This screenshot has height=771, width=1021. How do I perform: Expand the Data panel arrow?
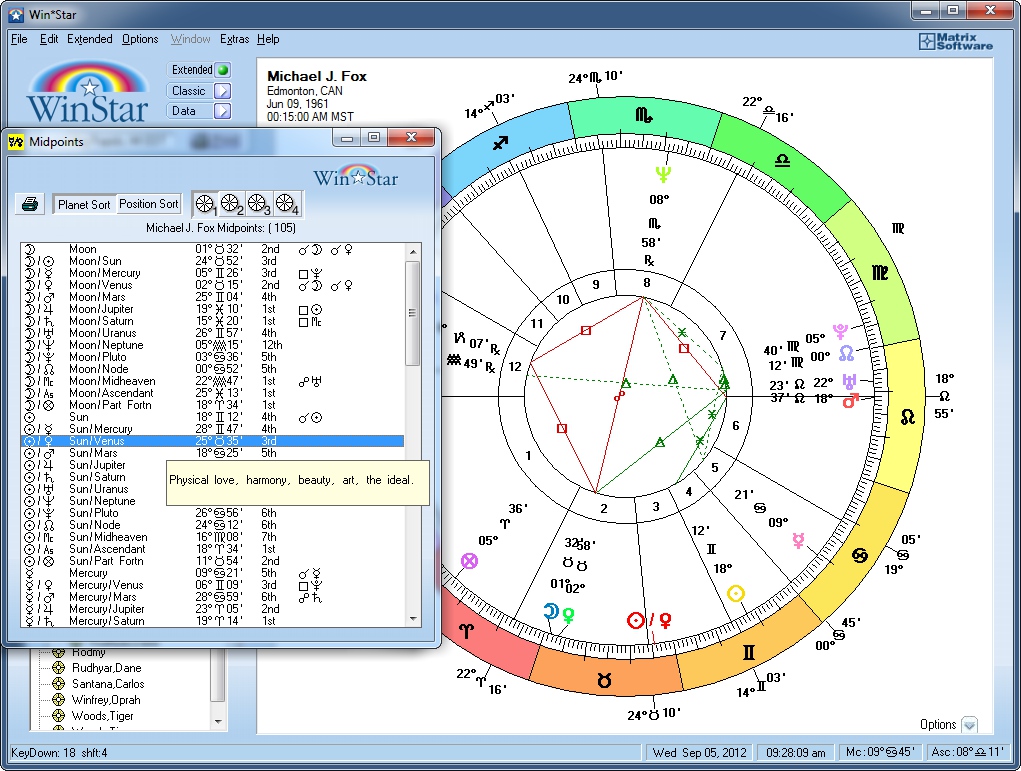coord(223,111)
